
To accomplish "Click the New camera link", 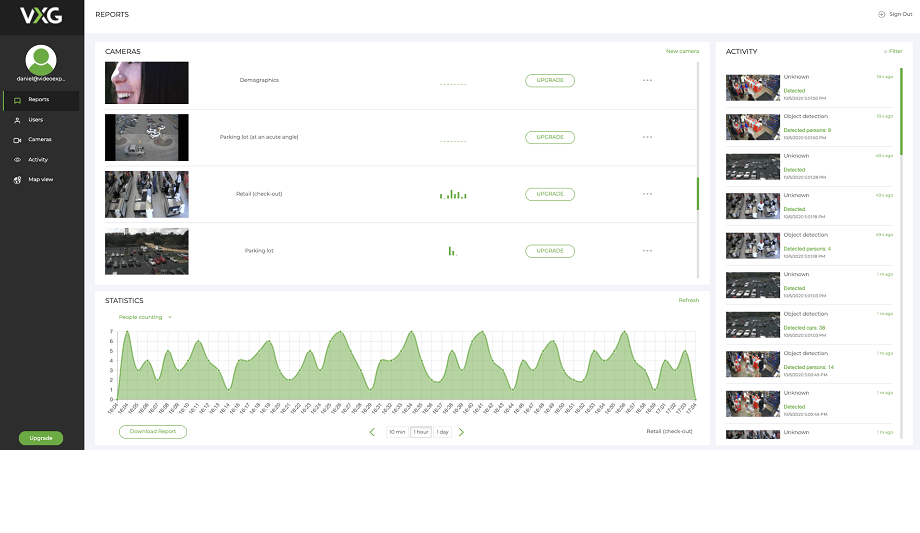I will [x=682, y=51].
